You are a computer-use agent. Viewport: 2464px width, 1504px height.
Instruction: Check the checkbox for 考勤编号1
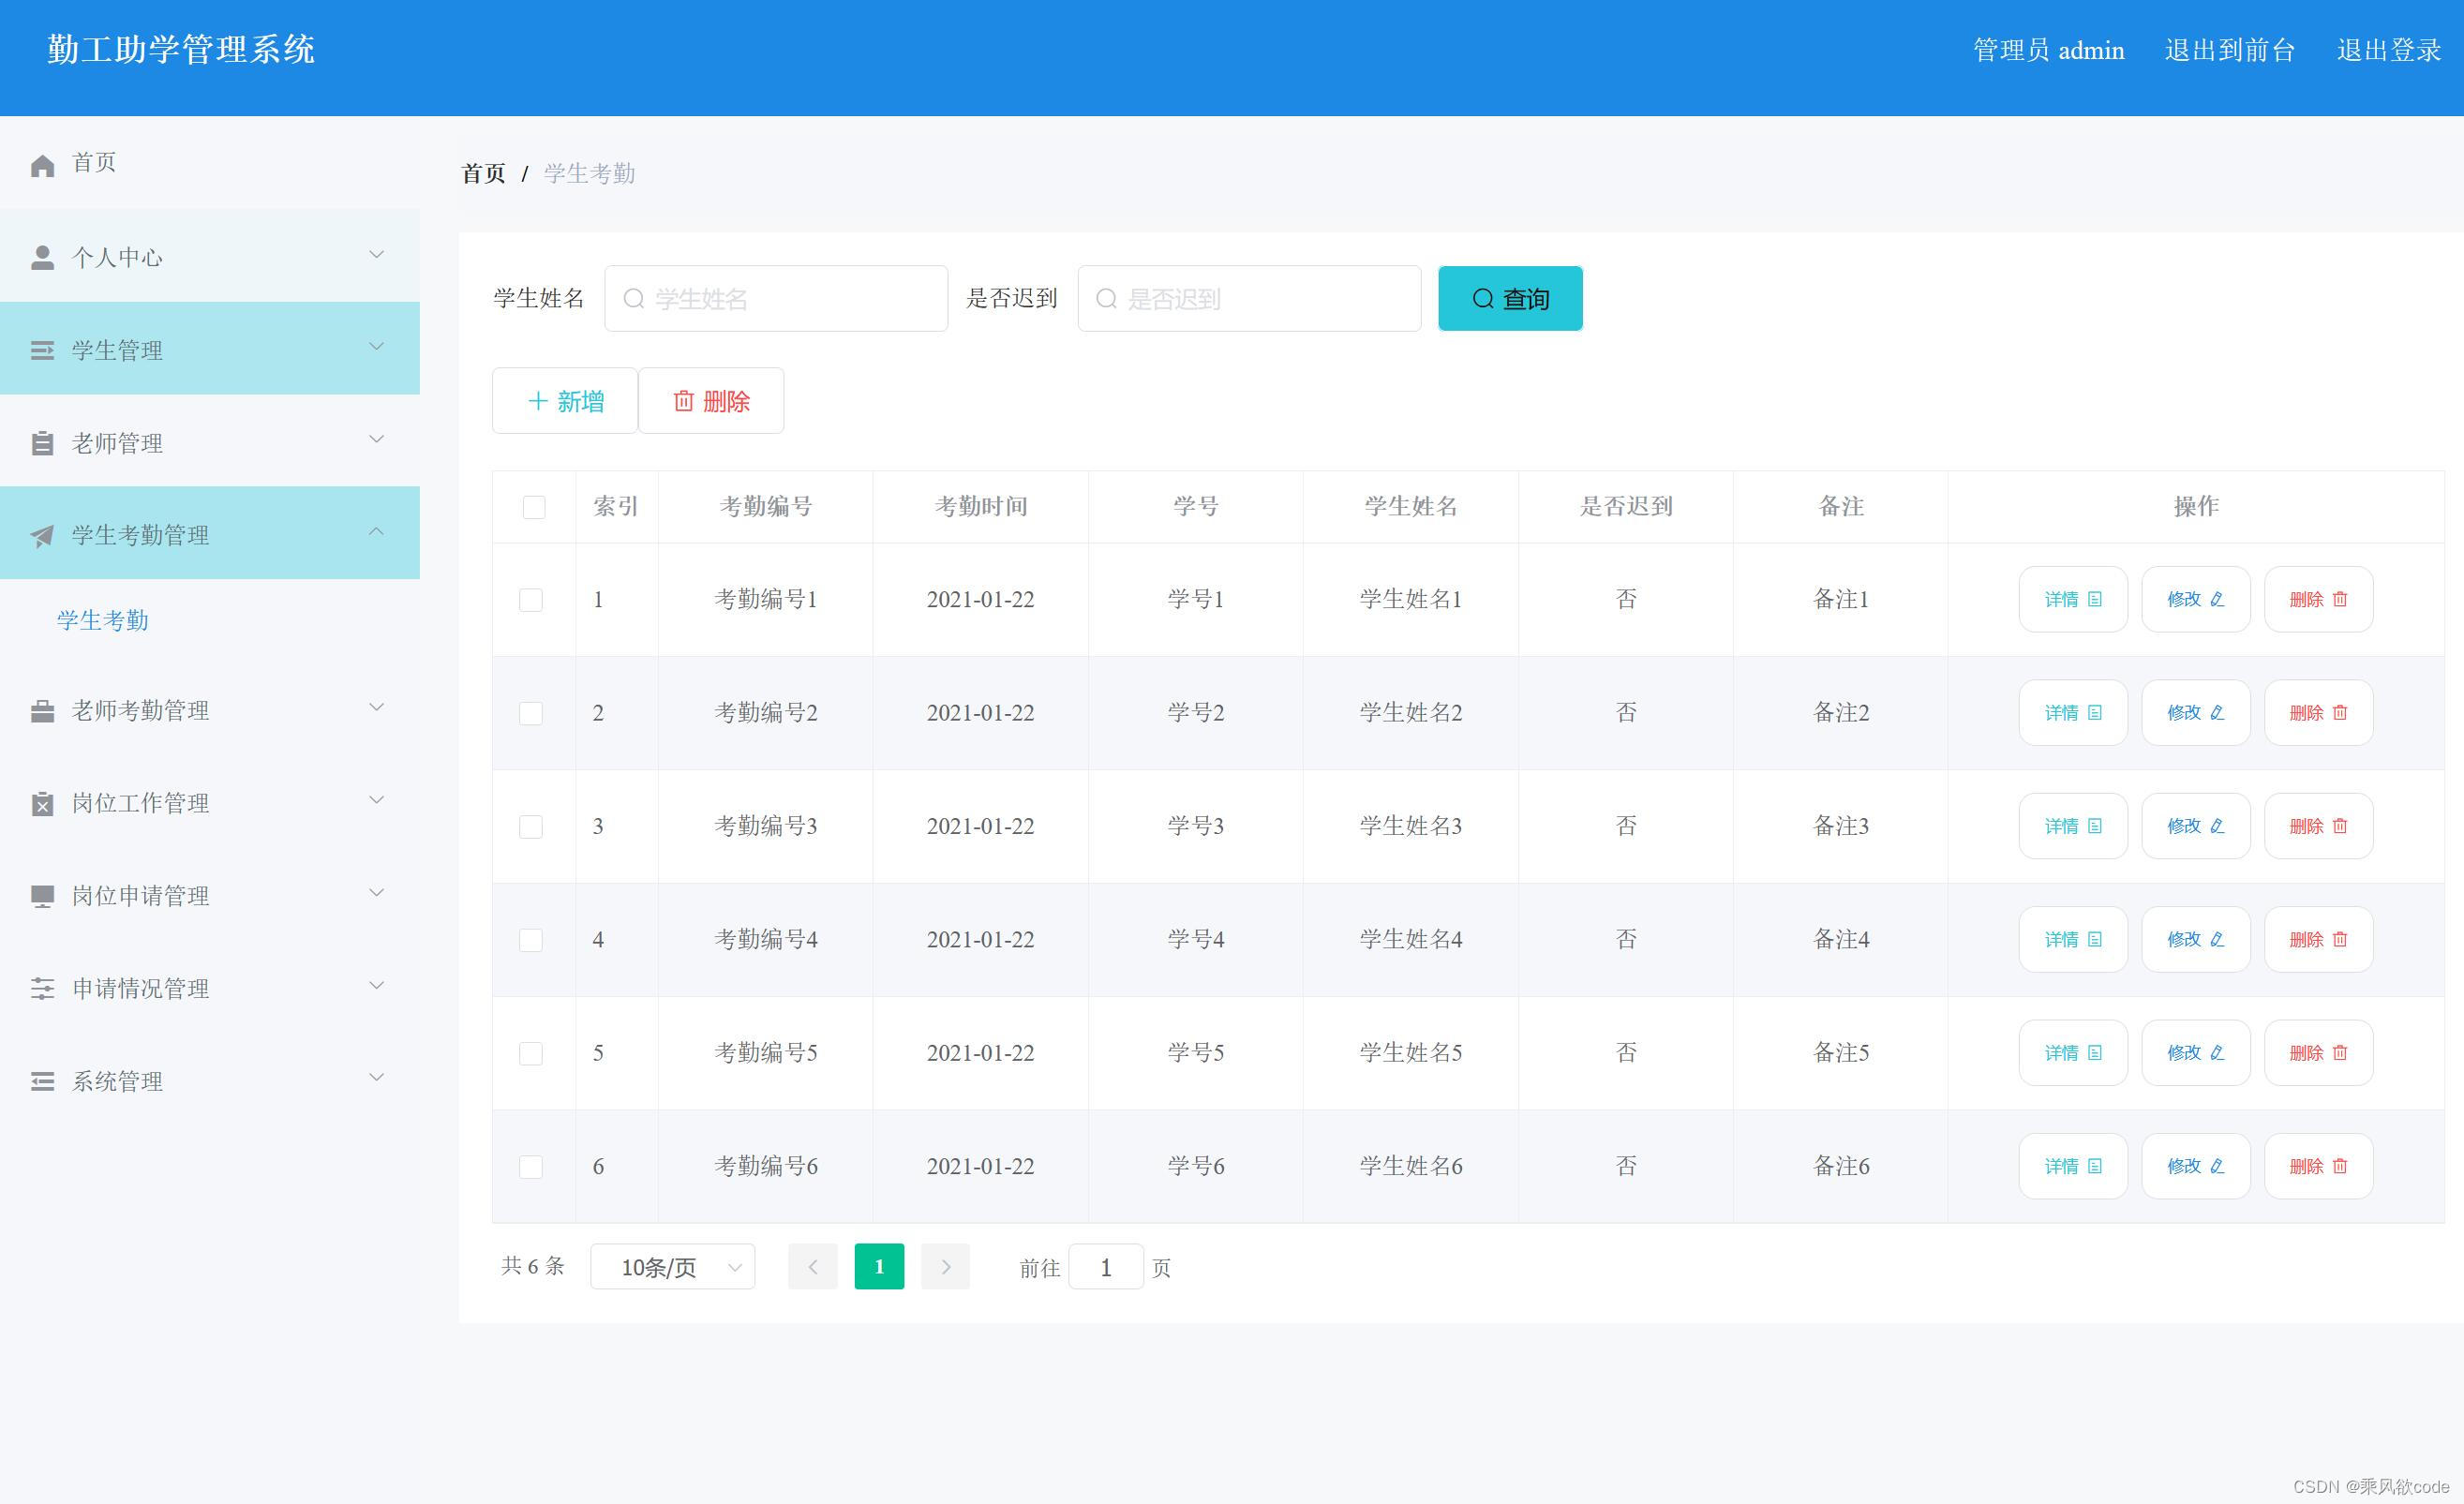click(x=531, y=599)
